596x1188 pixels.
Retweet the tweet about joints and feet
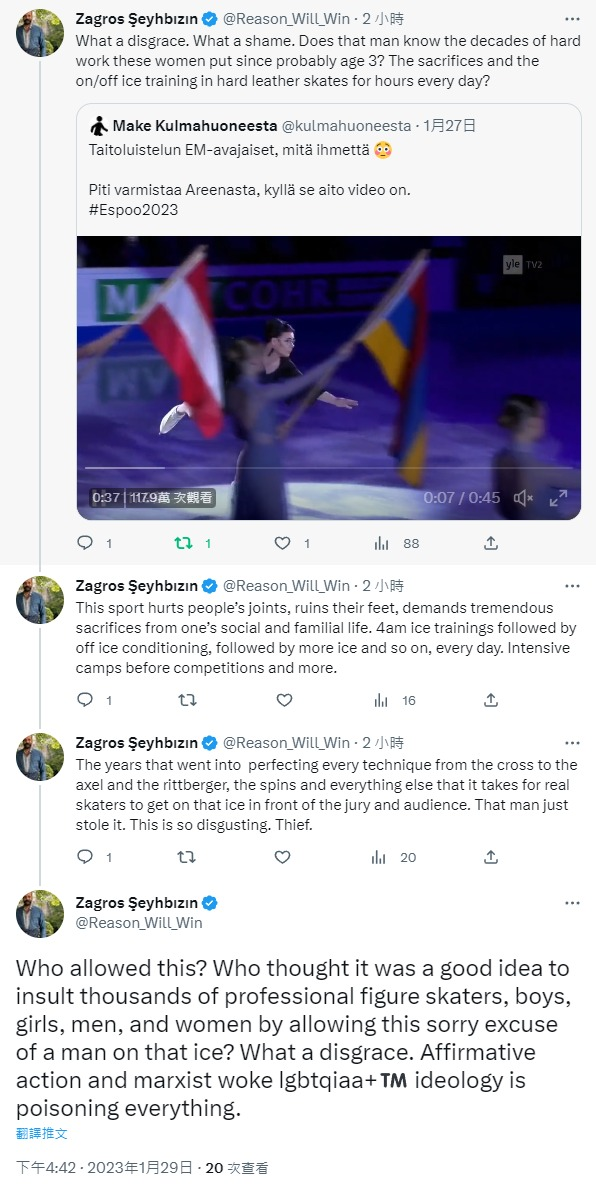click(186, 700)
